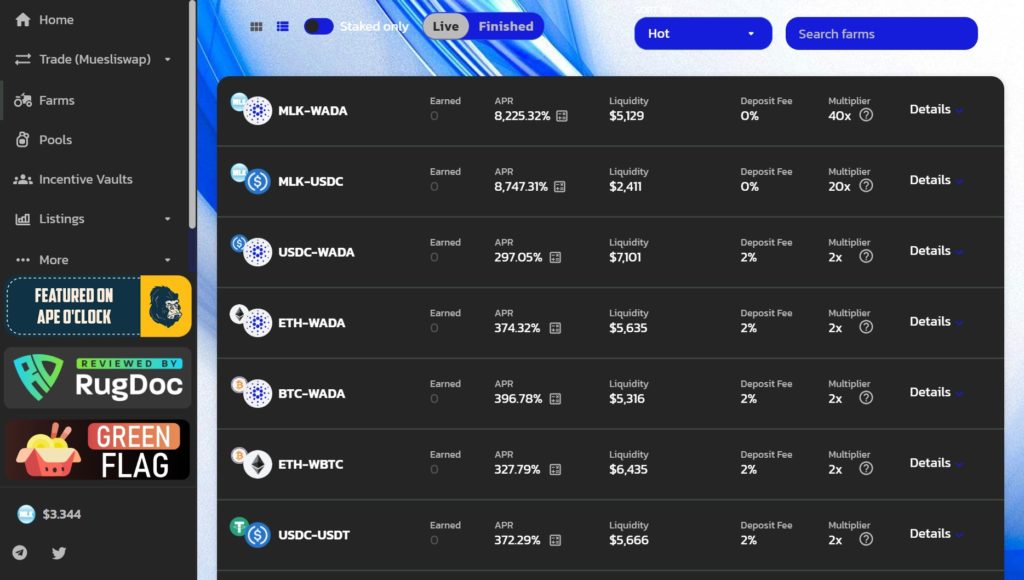Open the Telegram icon in the sidebar
Image resolution: width=1024 pixels, height=580 pixels.
click(x=20, y=553)
